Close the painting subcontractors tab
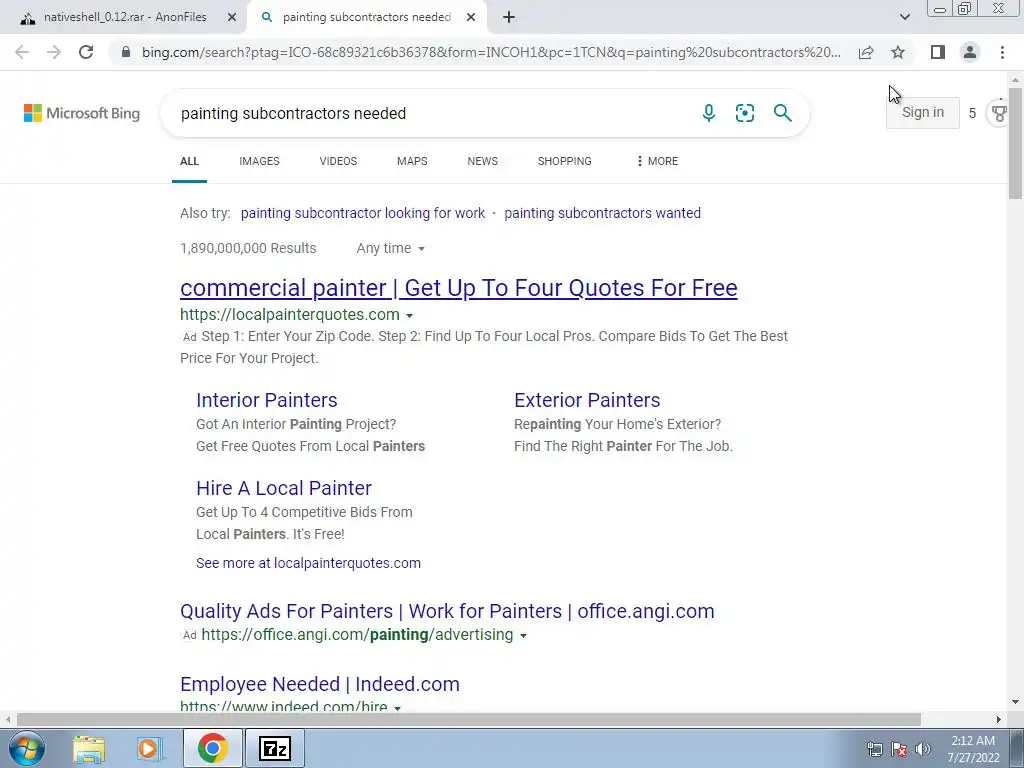 [x=471, y=18]
